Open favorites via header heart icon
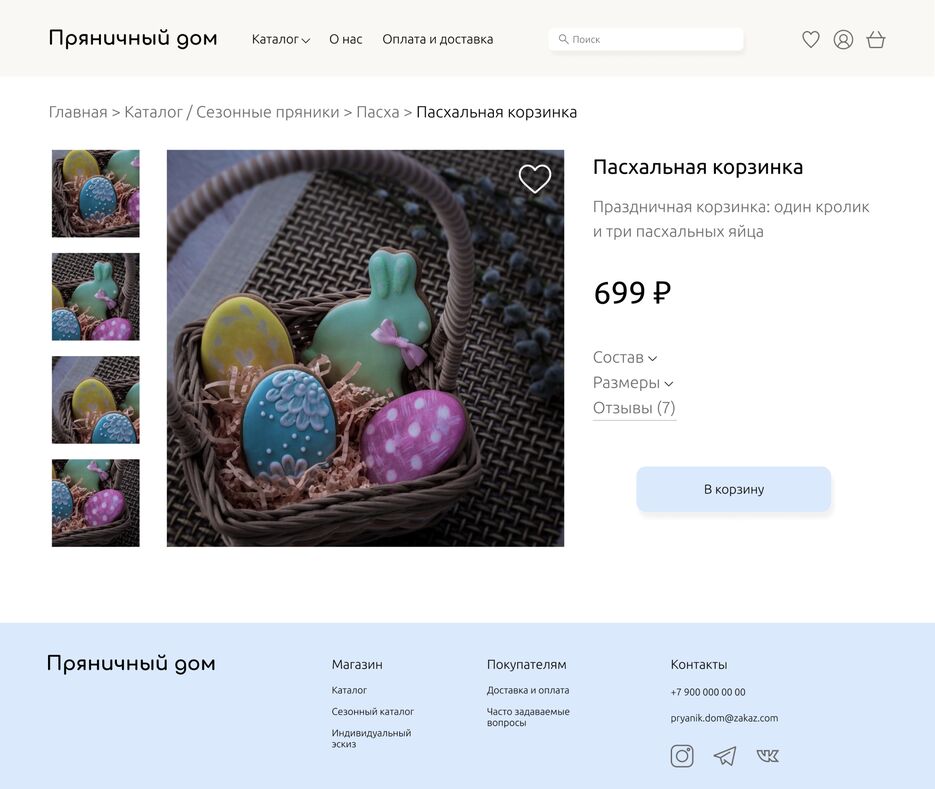The width and height of the screenshot is (935, 789). point(810,39)
